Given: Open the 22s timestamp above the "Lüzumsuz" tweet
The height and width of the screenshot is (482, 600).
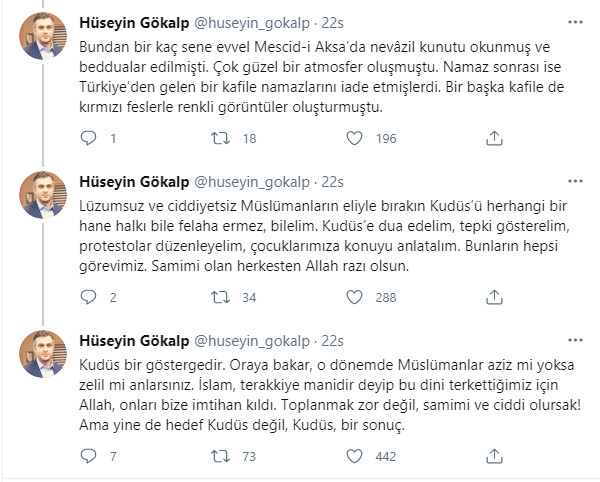Looking at the screenshot, I should point(334,182).
